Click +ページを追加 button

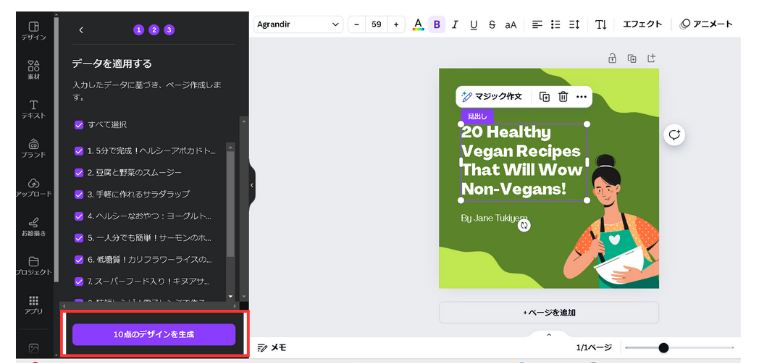click(x=549, y=312)
